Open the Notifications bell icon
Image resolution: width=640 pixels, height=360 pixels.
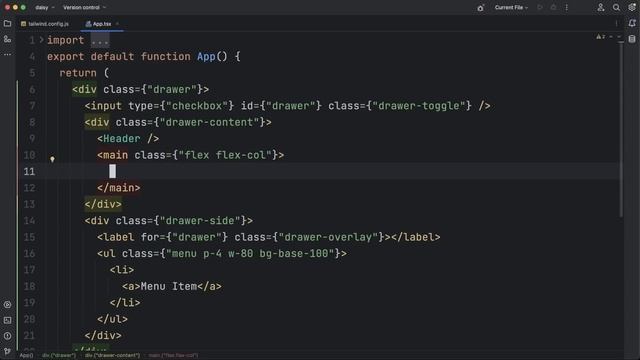(632, 23)
